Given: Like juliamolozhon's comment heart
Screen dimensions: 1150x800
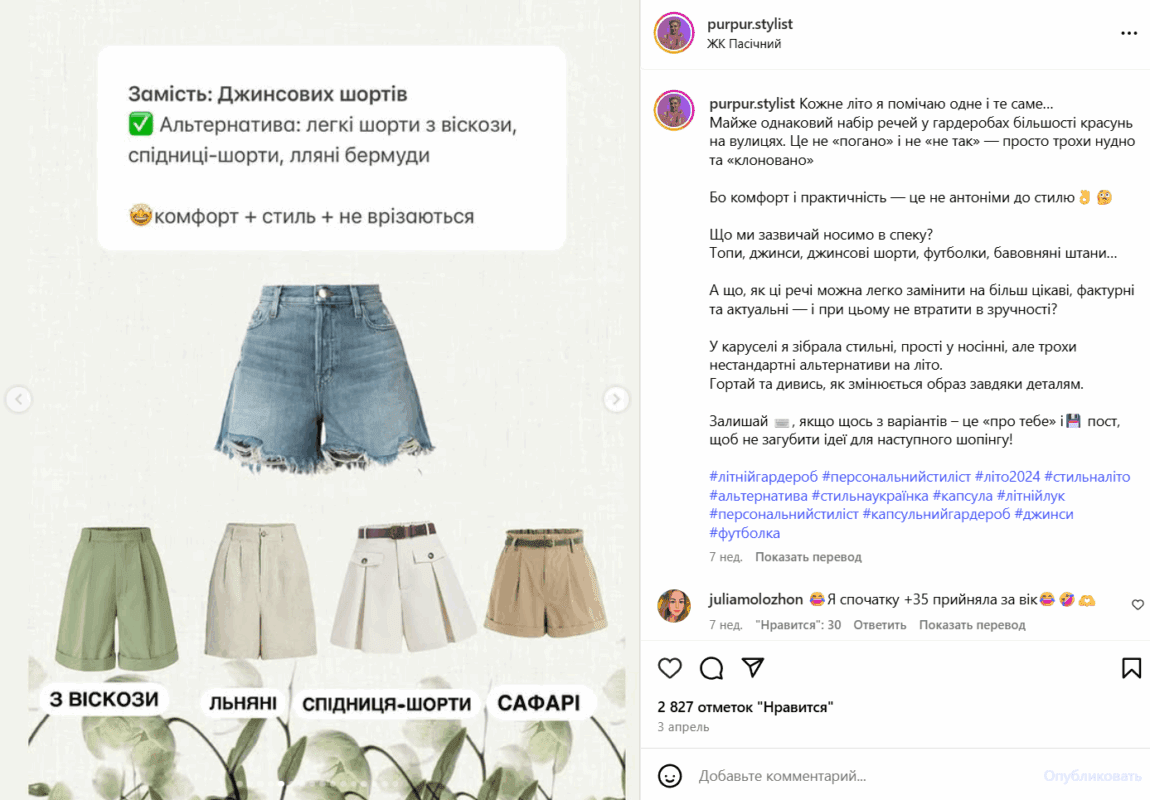Looking at the screenshot, I should tap(1138, 605).
